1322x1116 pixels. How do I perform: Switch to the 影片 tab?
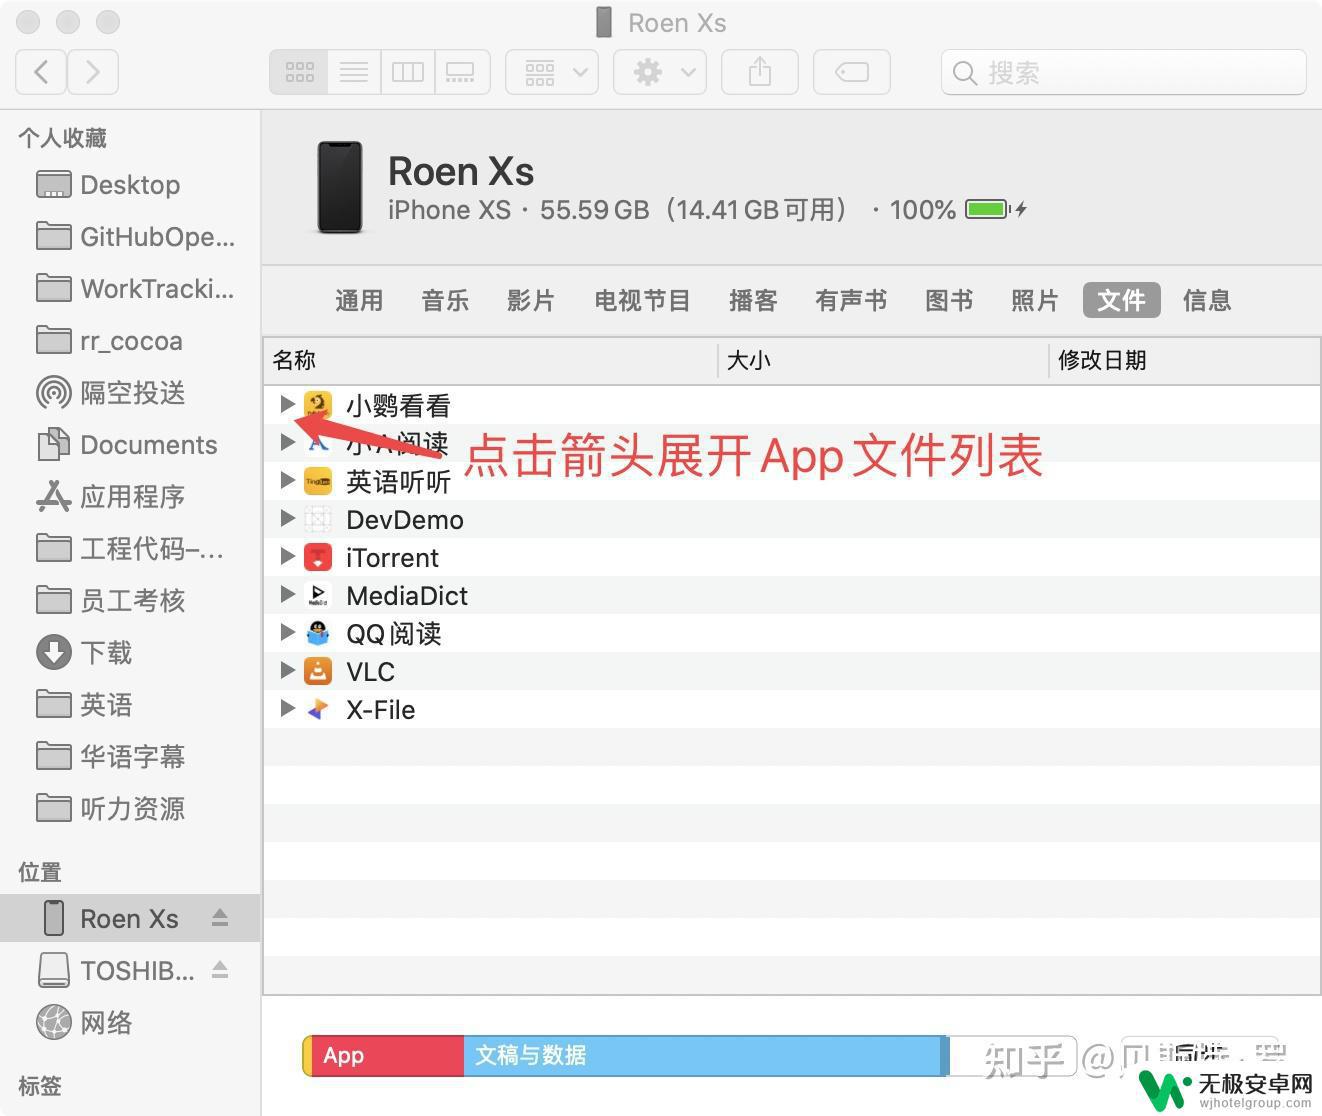[x=531, y=300]
